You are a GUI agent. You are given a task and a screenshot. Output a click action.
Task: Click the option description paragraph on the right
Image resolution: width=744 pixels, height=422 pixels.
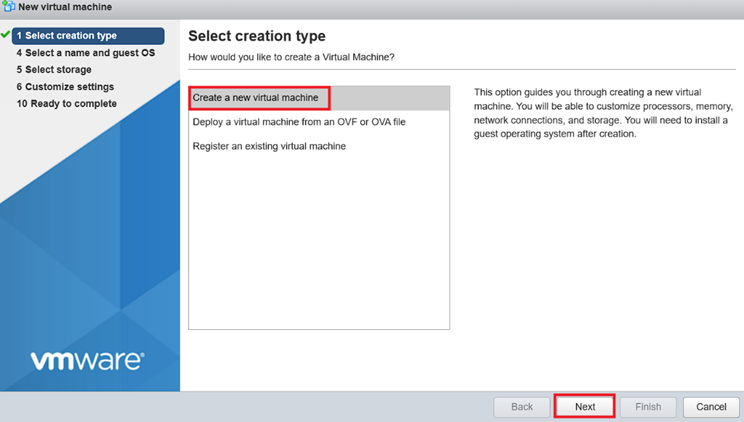pyautogui.click(x=603, y=112)
